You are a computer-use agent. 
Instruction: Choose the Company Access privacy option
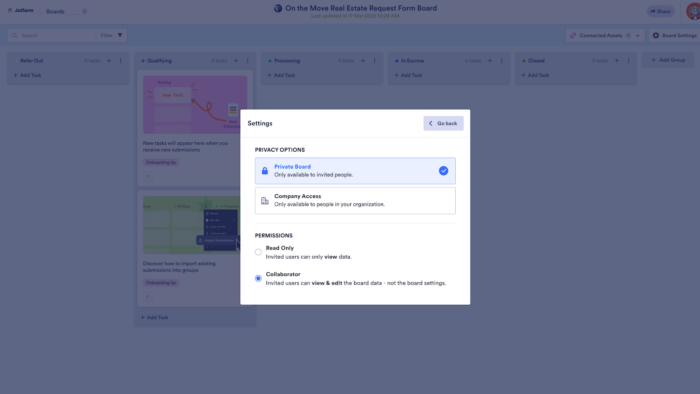point(355,200)
